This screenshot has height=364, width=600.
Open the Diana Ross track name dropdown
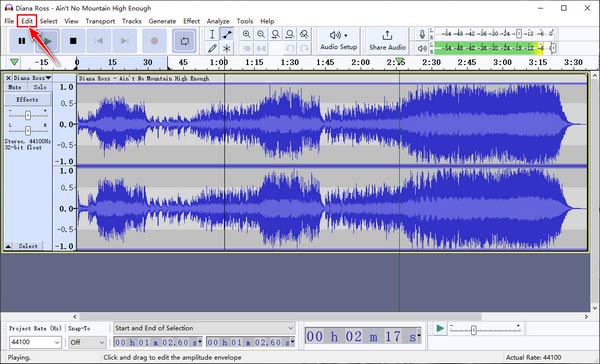tap(32, 78)
